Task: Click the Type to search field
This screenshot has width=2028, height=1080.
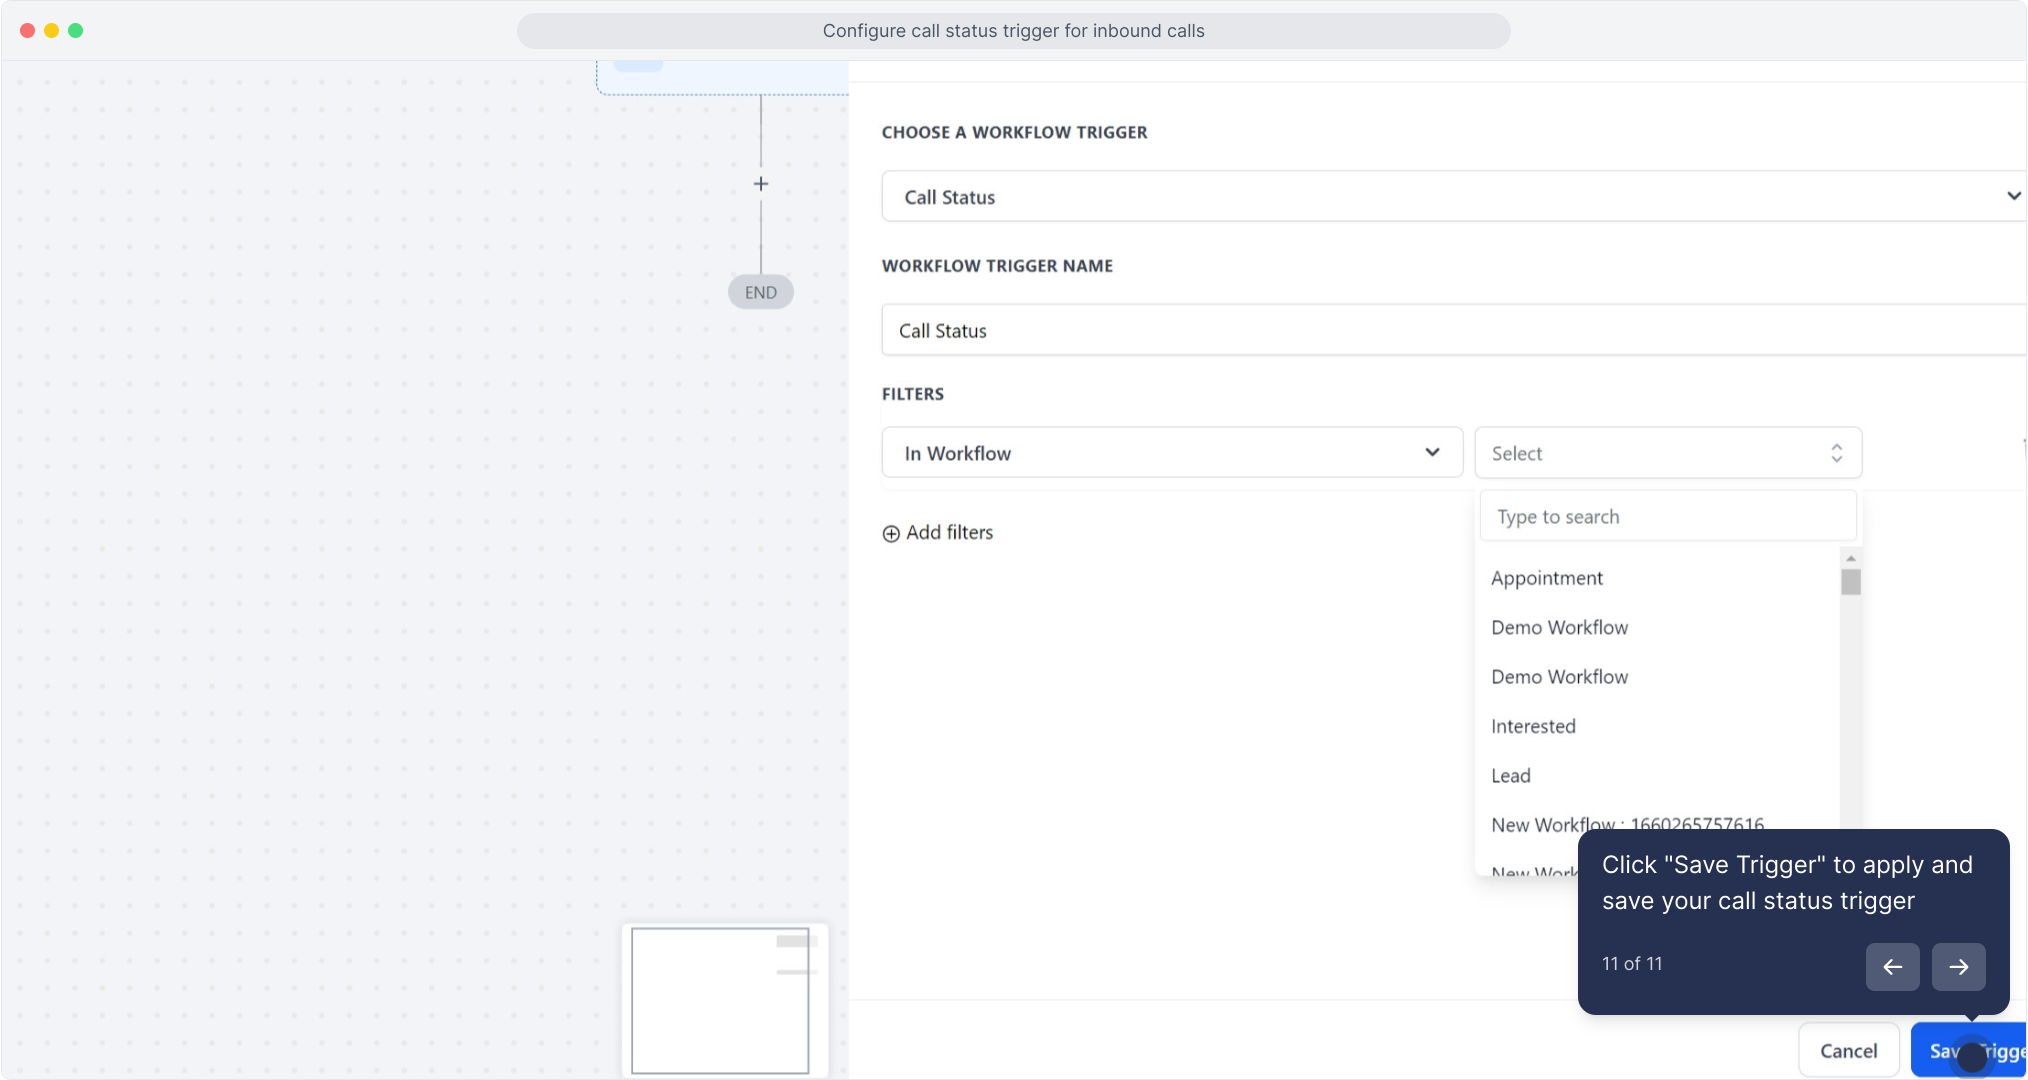Action: (x=1667, y=517)
